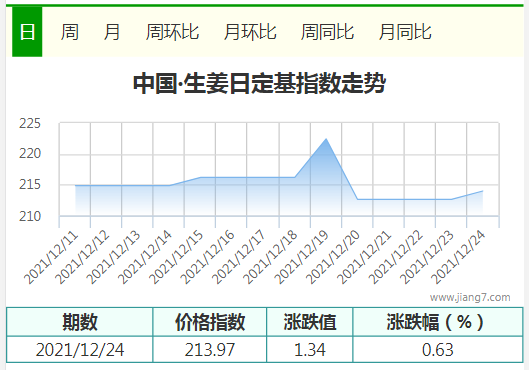Click the y-axis value 225
The width and height of the screenshot is (529, 370).
30,124
